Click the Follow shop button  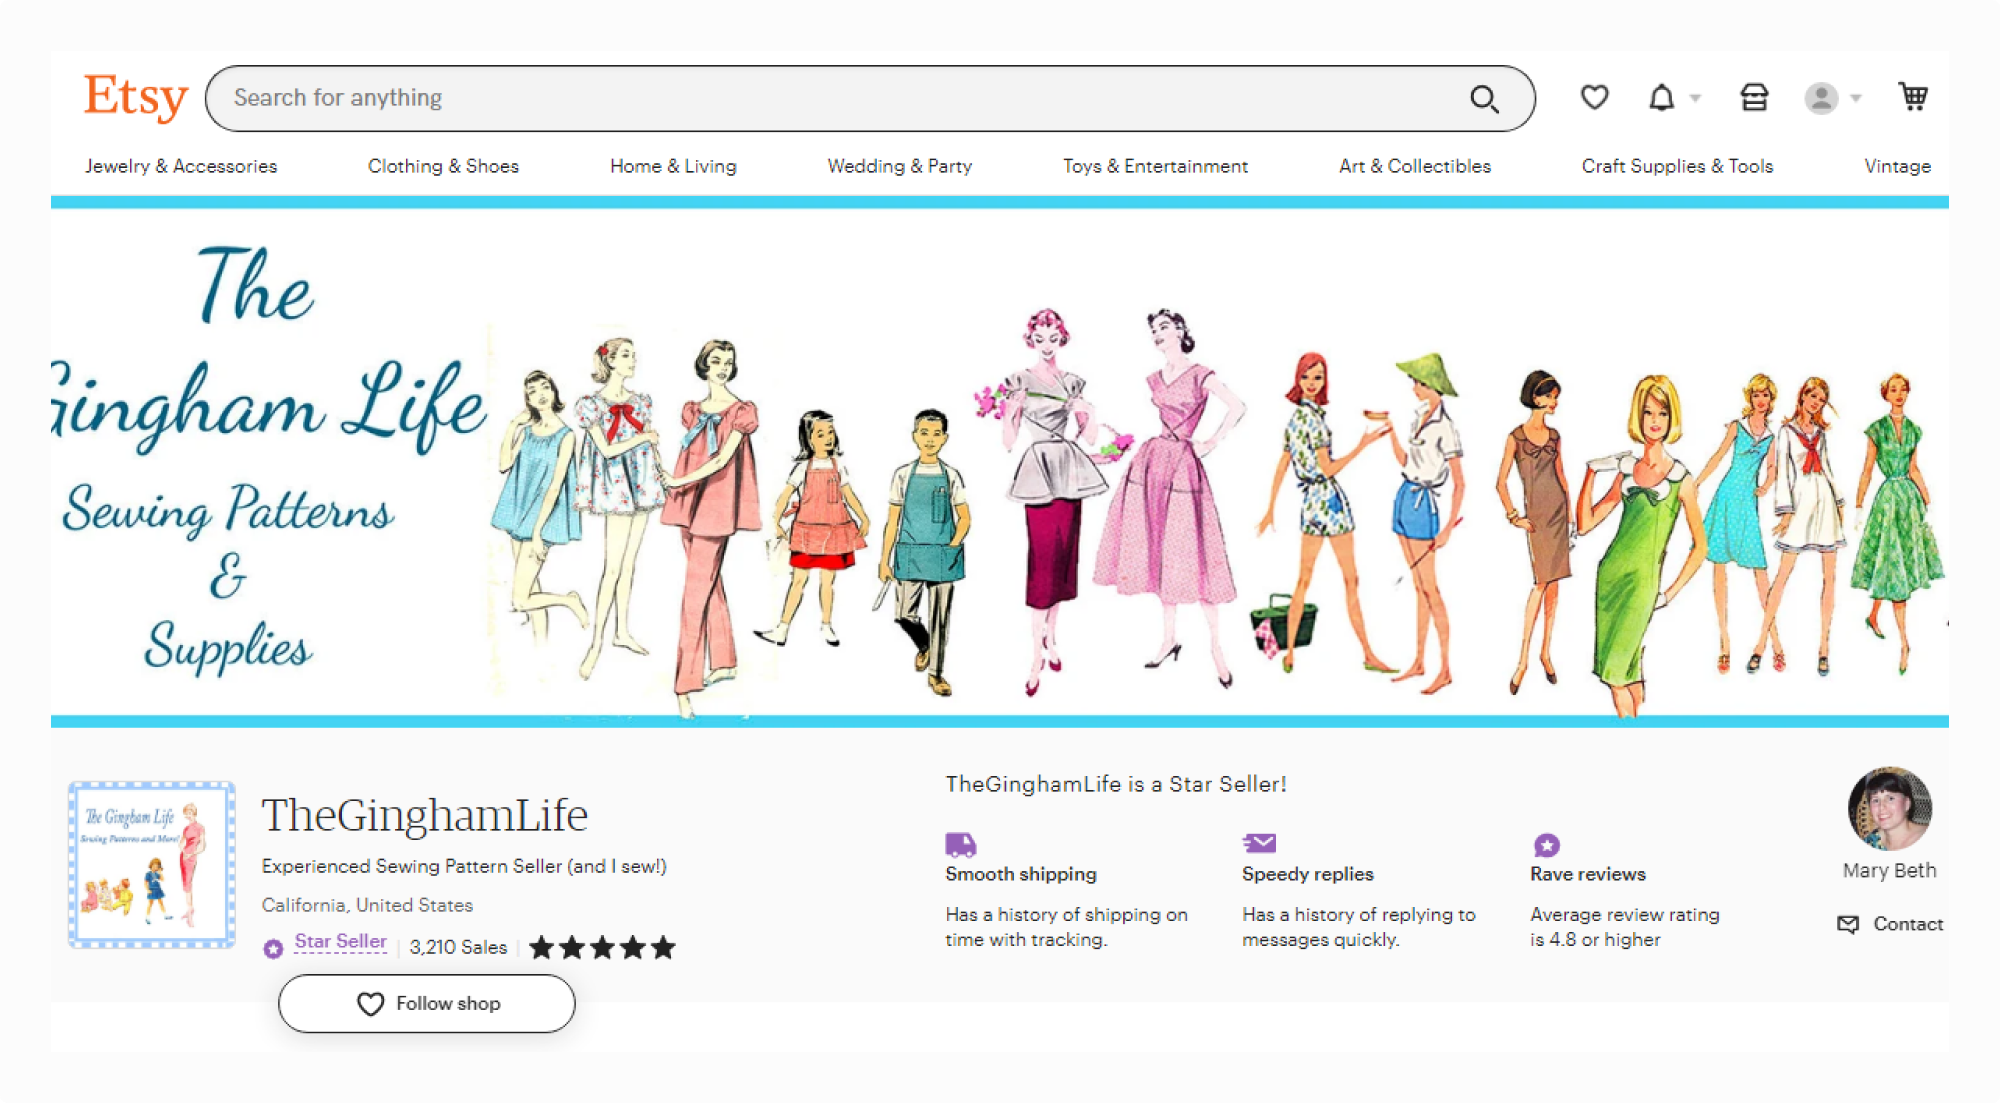[x=427, y=1003]
